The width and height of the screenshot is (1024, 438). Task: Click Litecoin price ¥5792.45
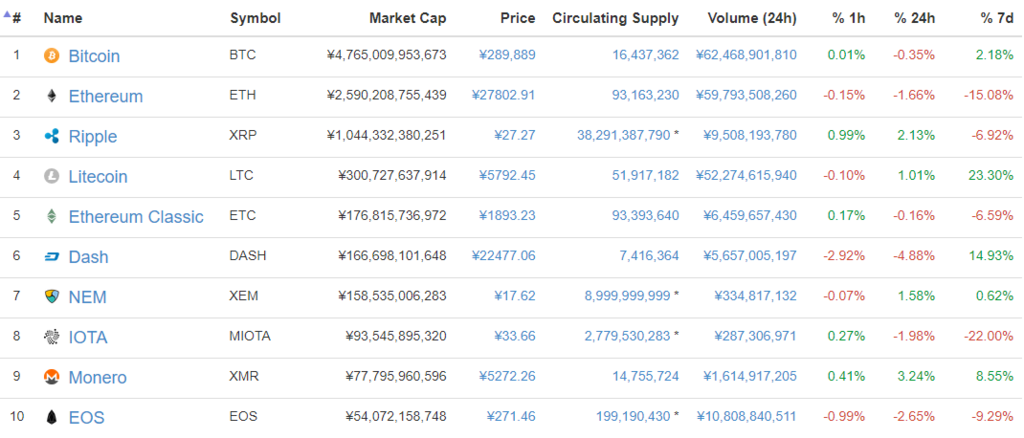[x=507, y=176]
